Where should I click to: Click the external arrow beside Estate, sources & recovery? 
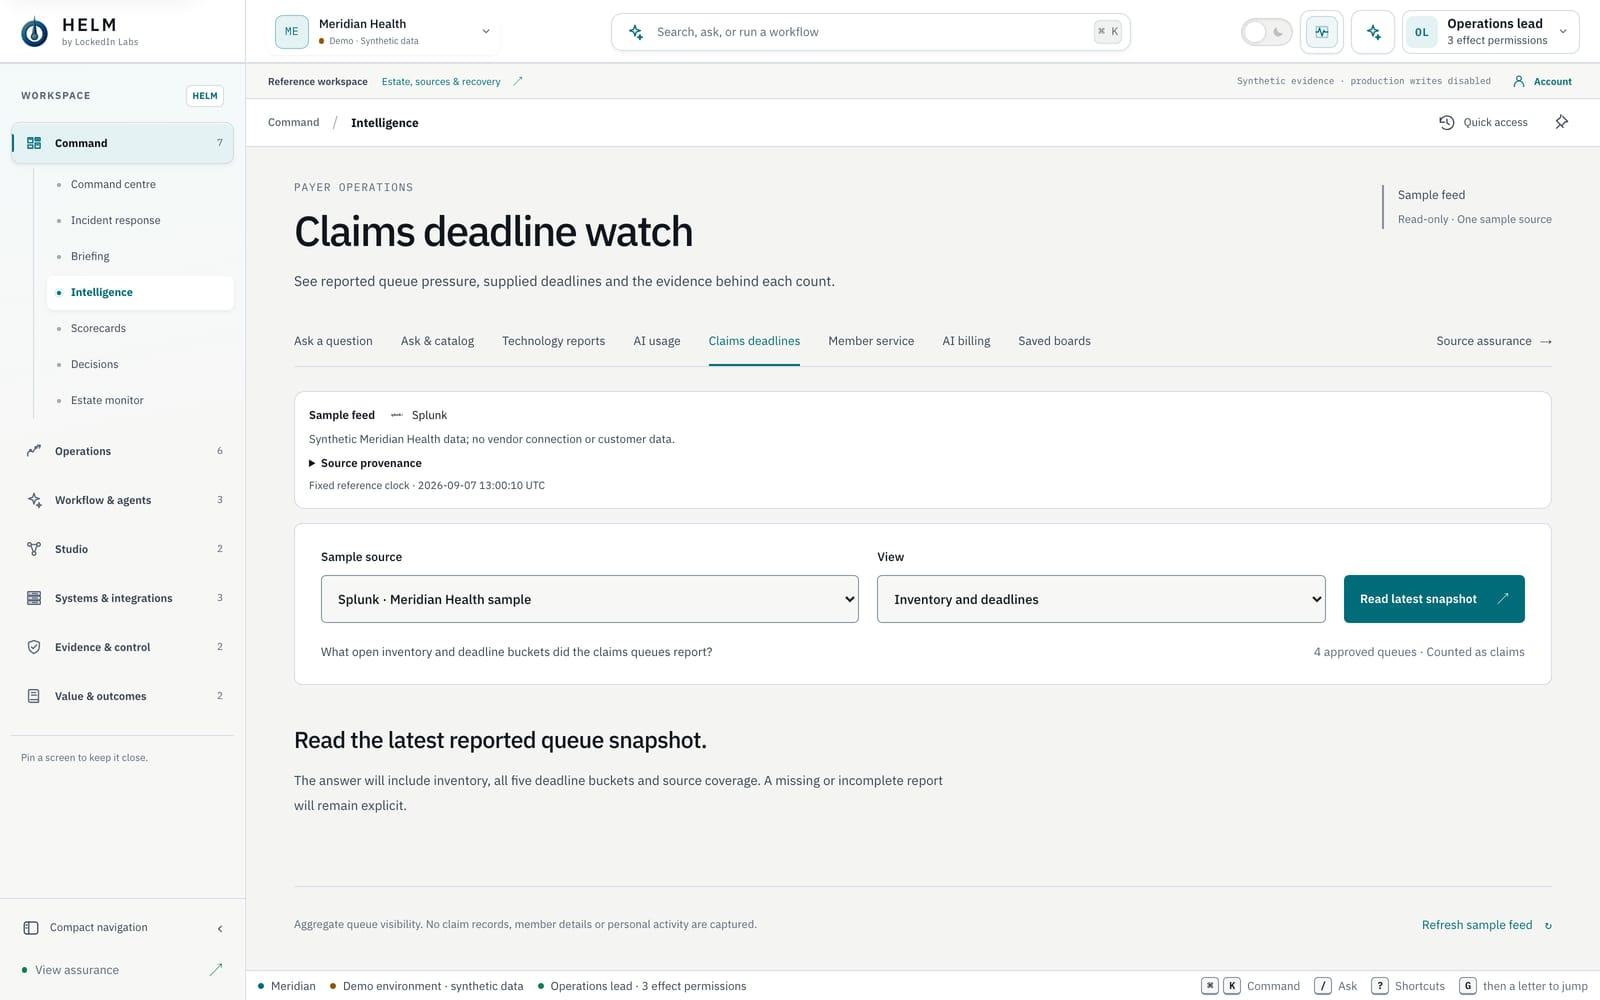coord(518,81)
